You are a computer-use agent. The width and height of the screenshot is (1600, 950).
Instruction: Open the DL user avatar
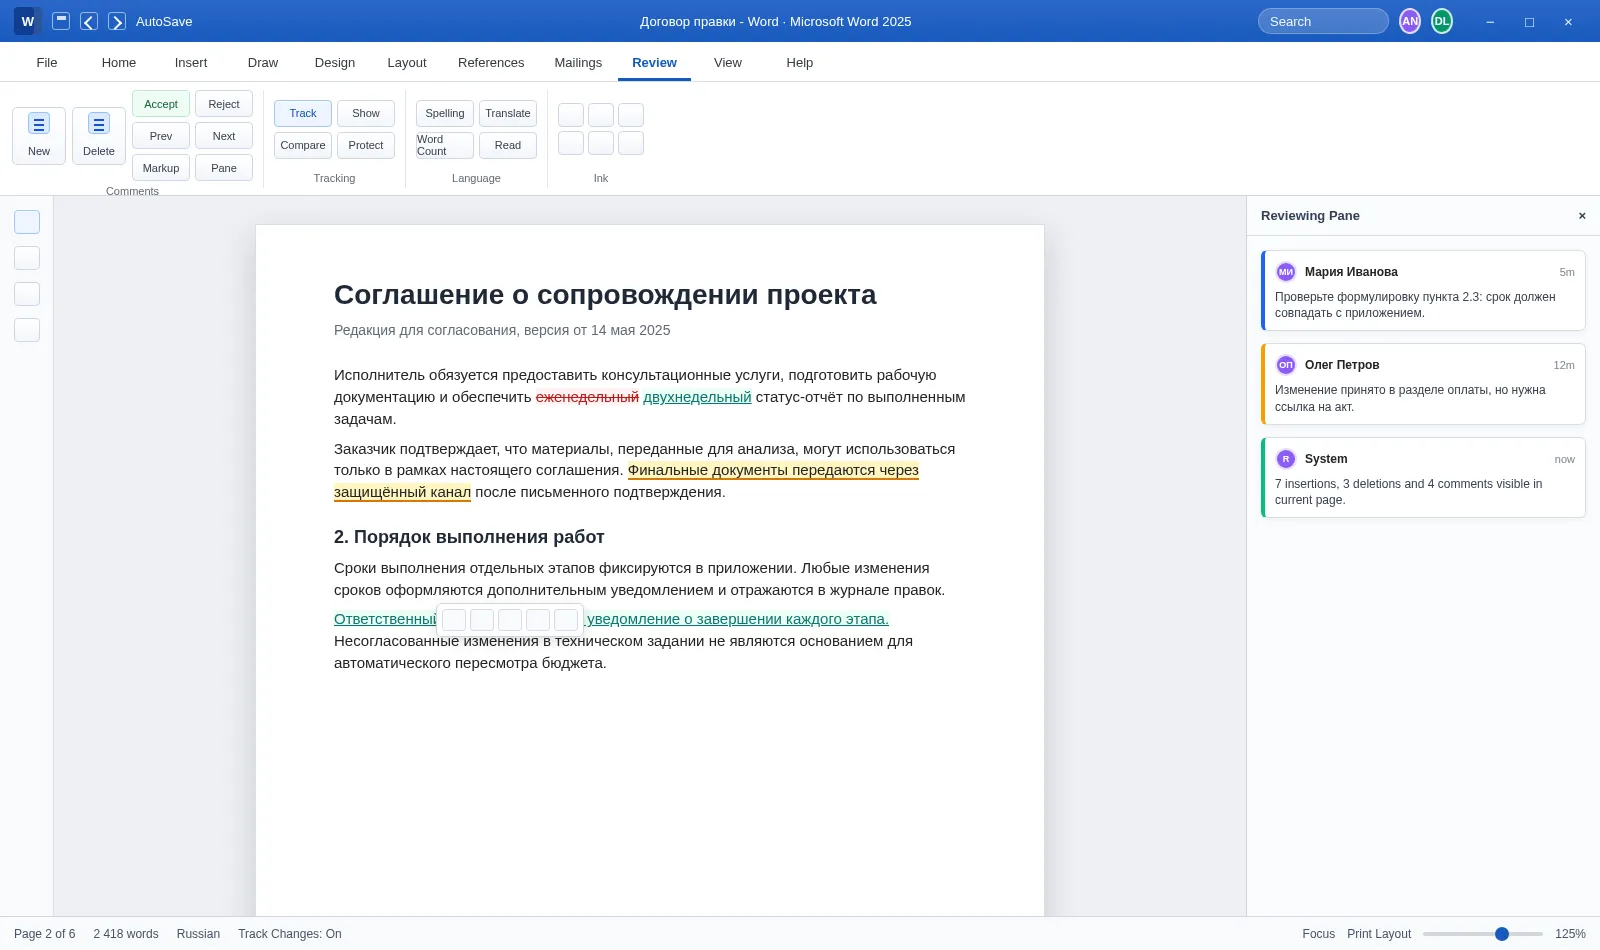click(x=1442, y=21)
